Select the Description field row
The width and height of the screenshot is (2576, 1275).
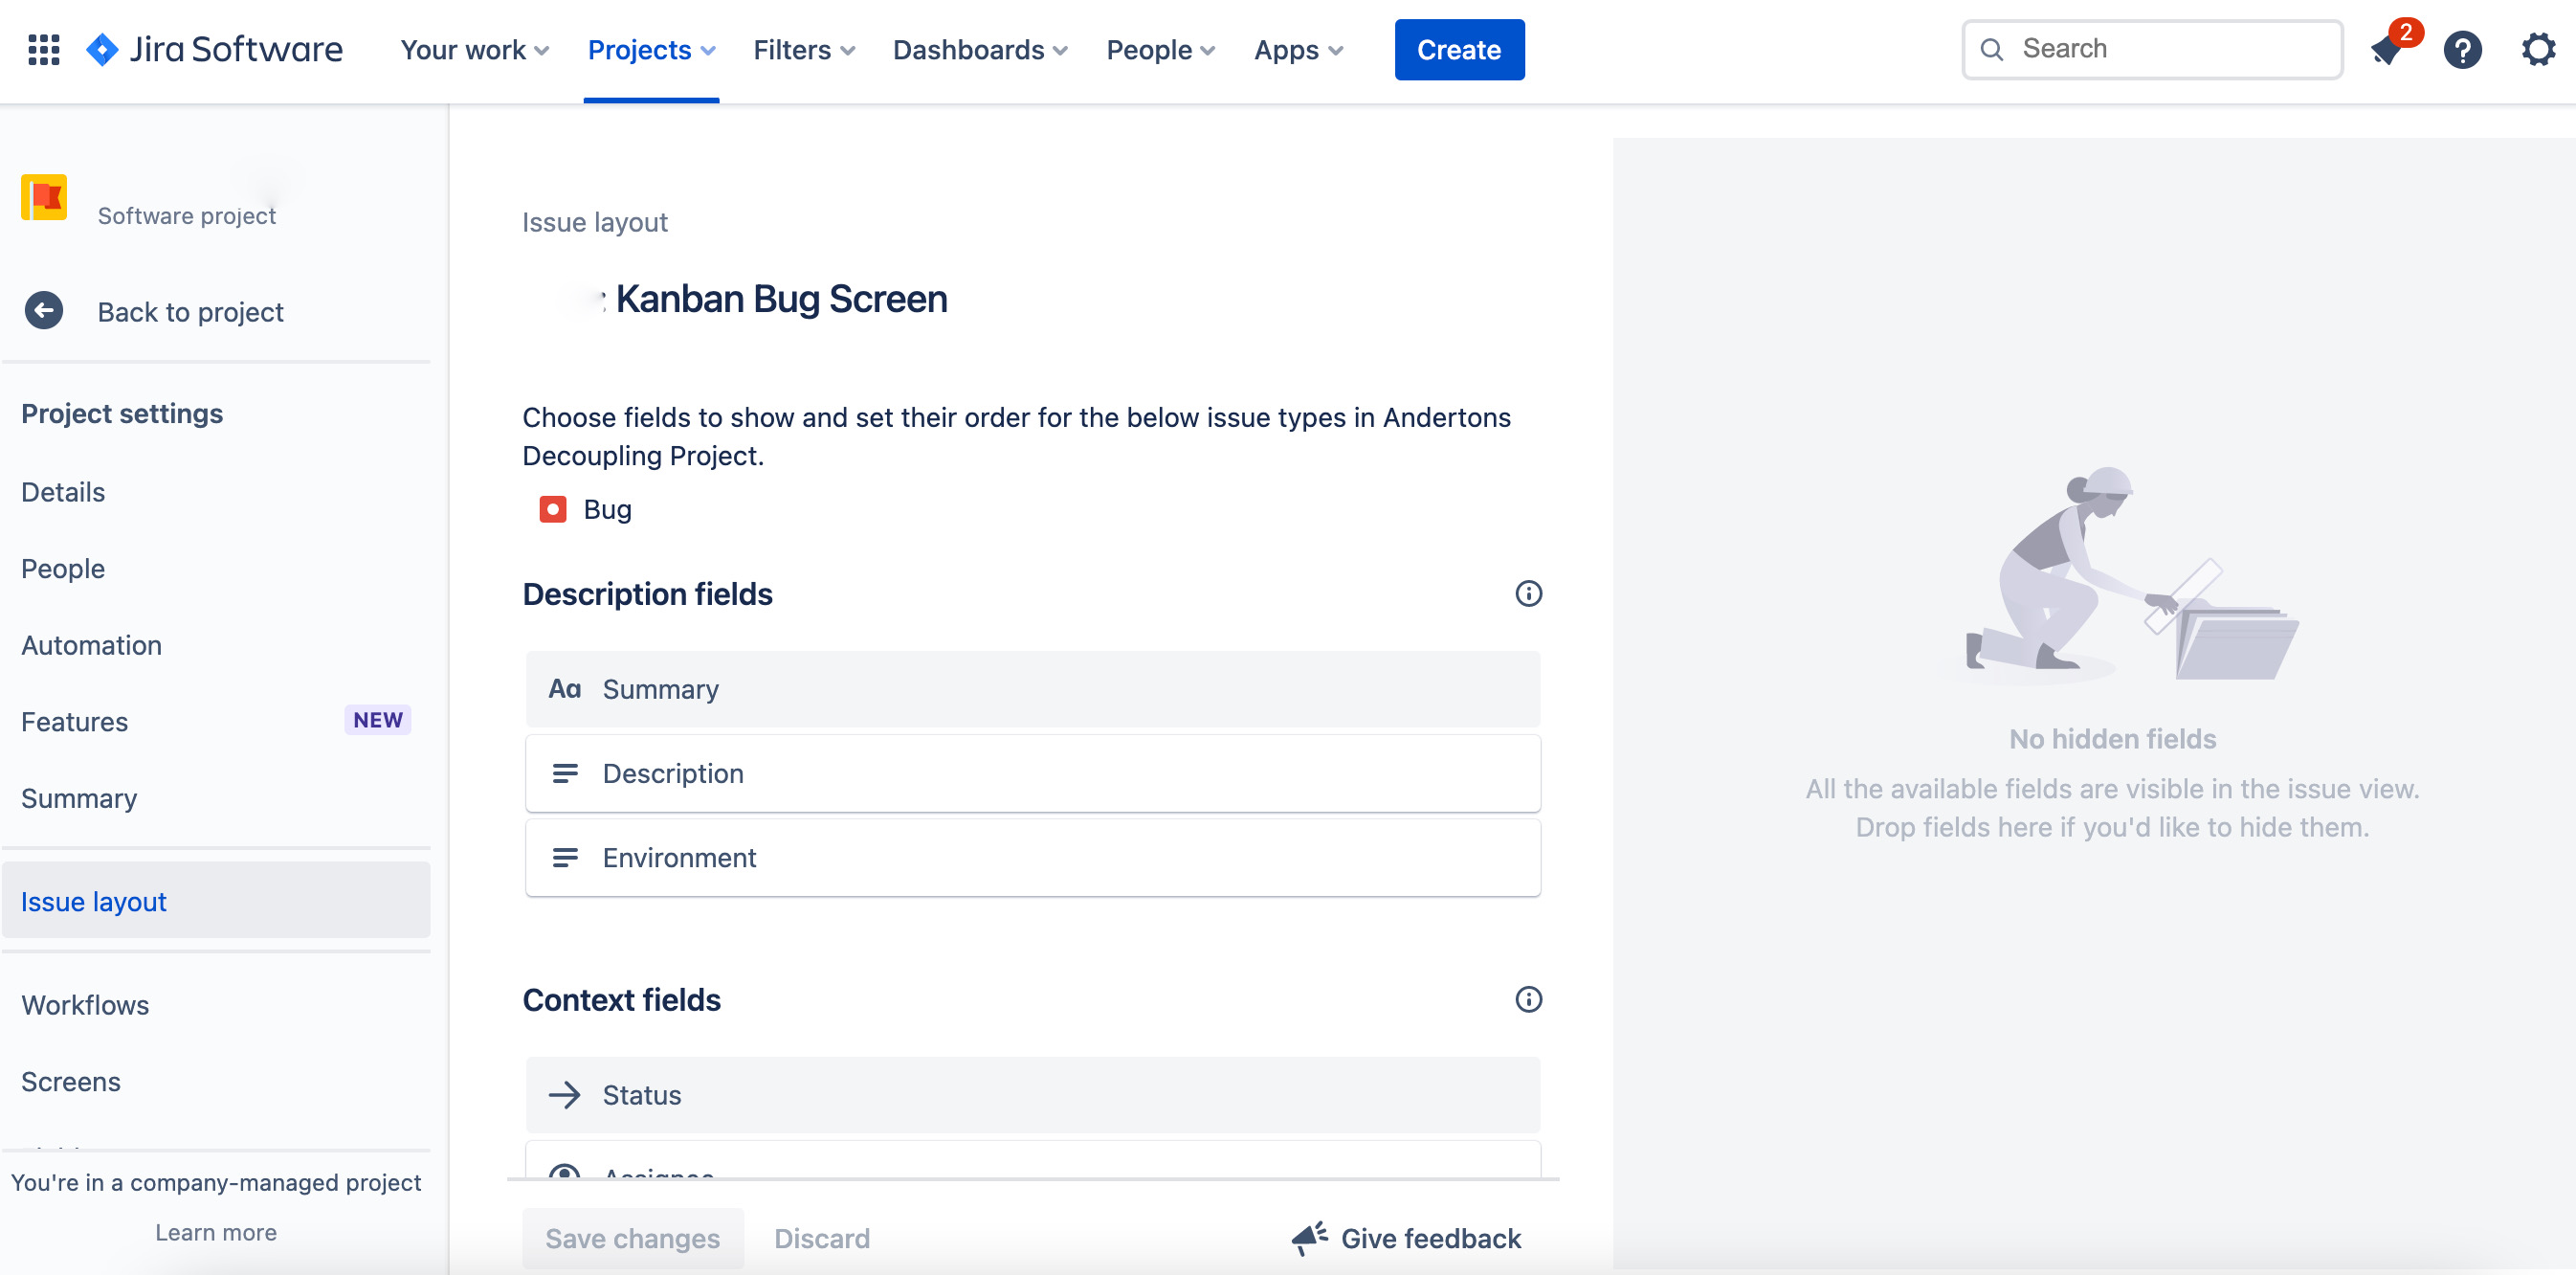click(x=1032, y=773)
